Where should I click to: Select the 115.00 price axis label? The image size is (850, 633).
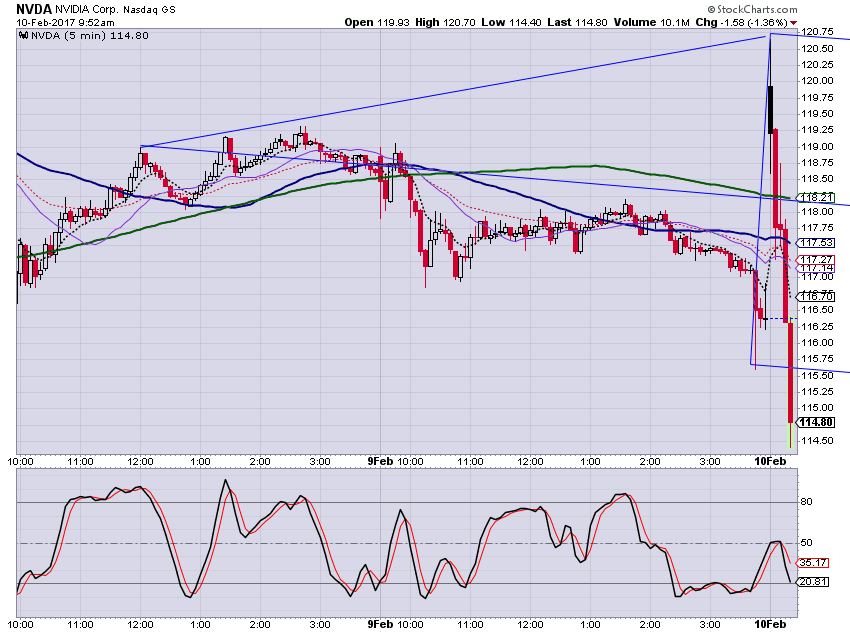[817, 408]
